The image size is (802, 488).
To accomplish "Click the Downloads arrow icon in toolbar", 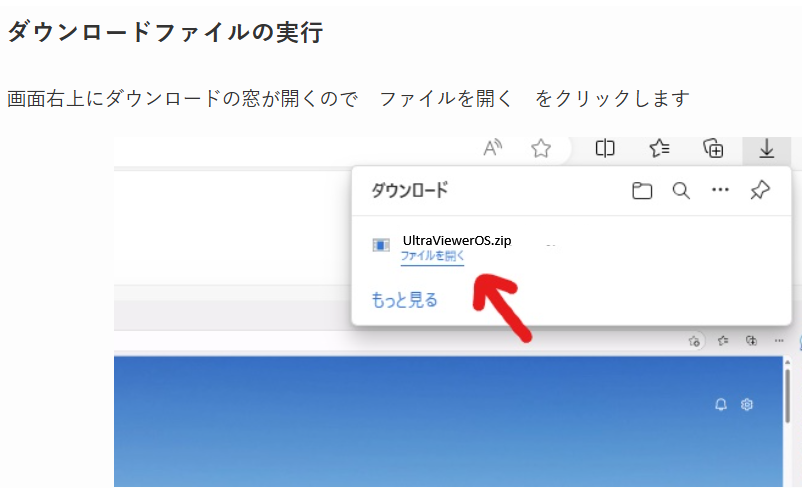I will point(766,149).
